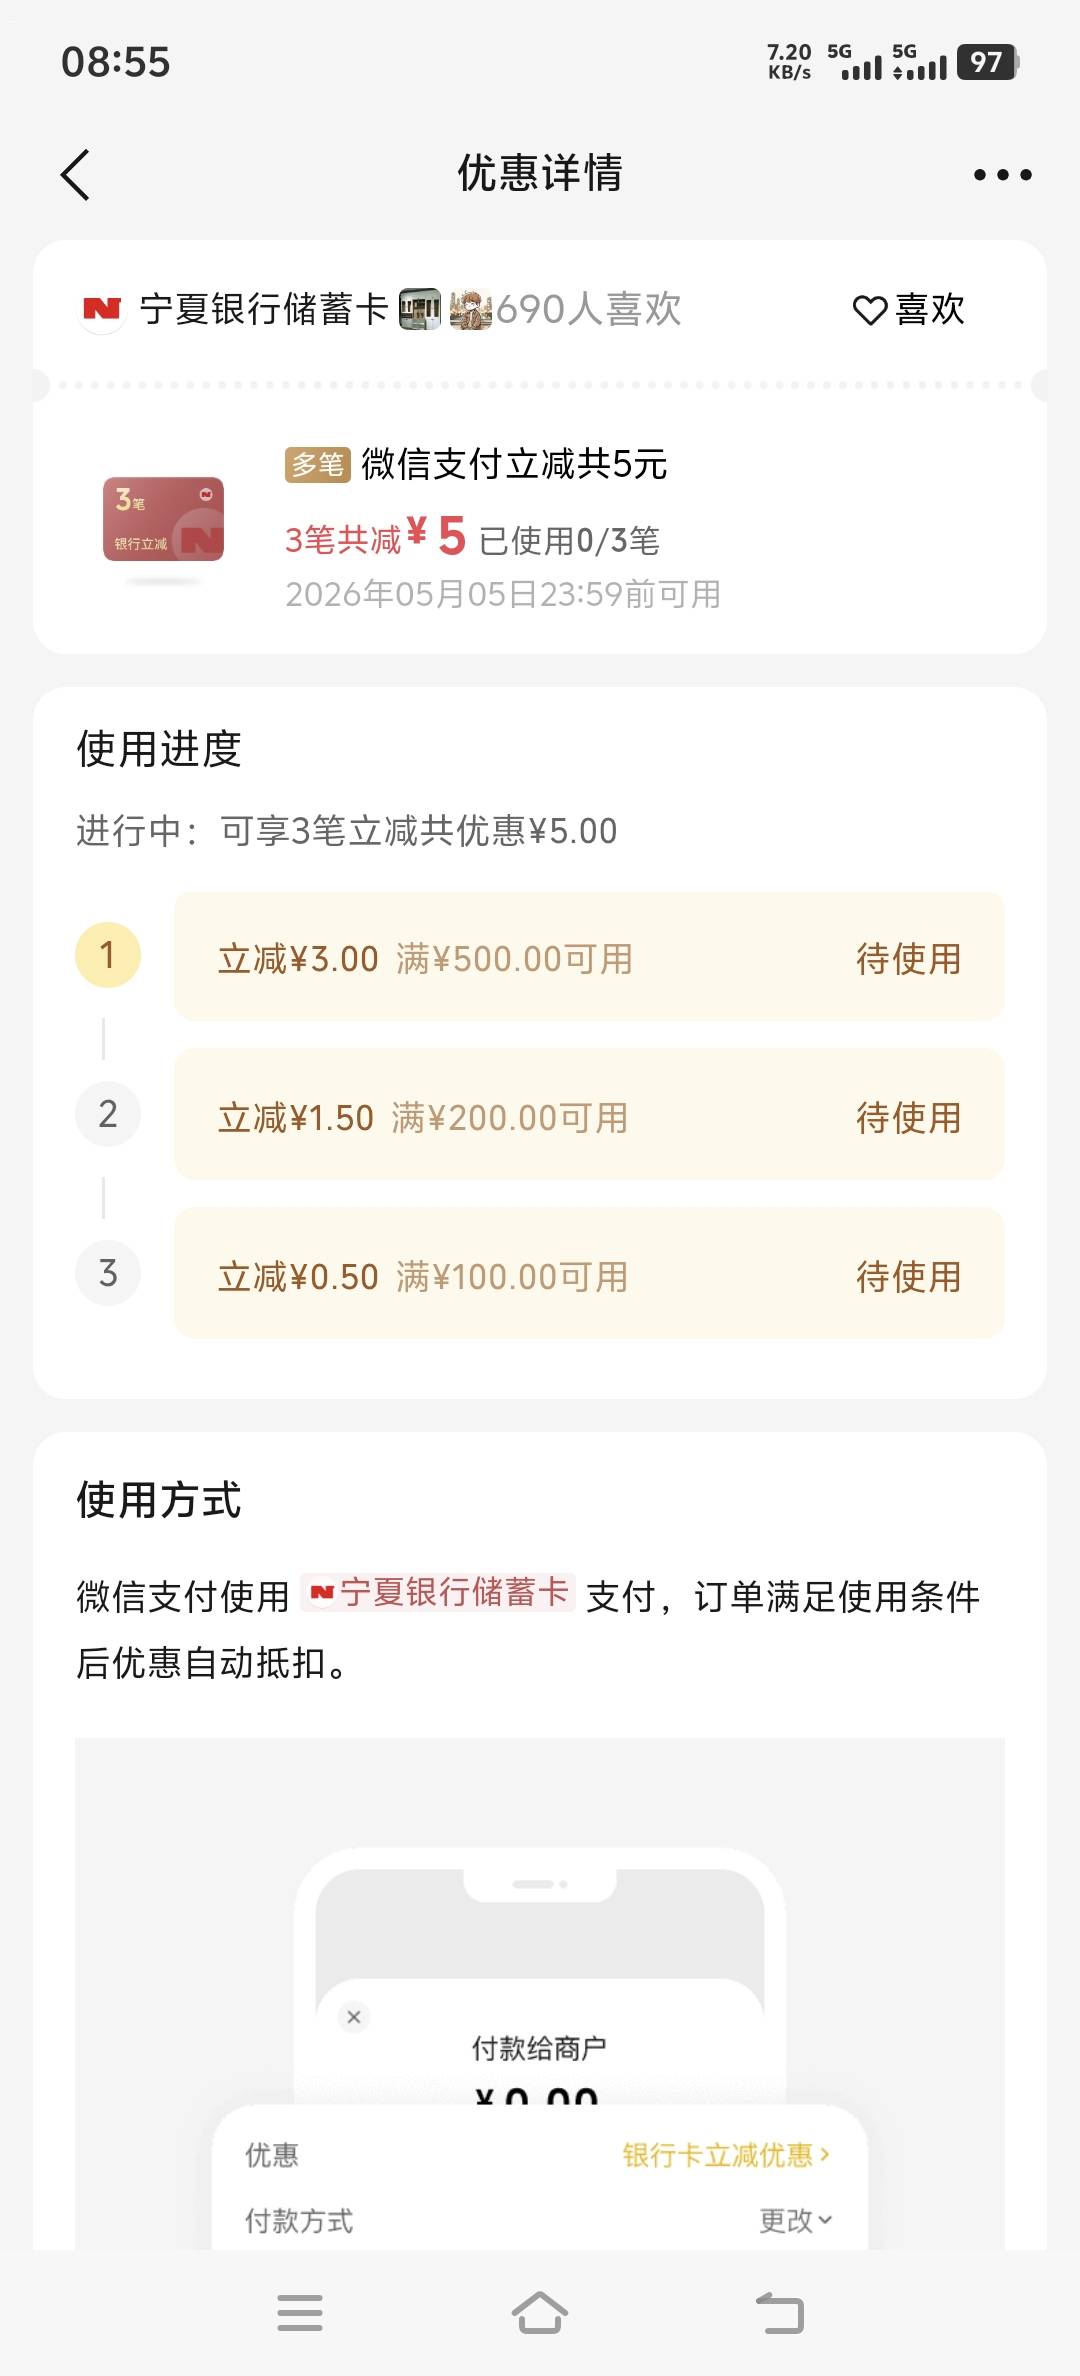Open the 更改 payment method dropdown
Image resolution: width=1080 pixels, height=2376 pixels.
(795, 2221)
